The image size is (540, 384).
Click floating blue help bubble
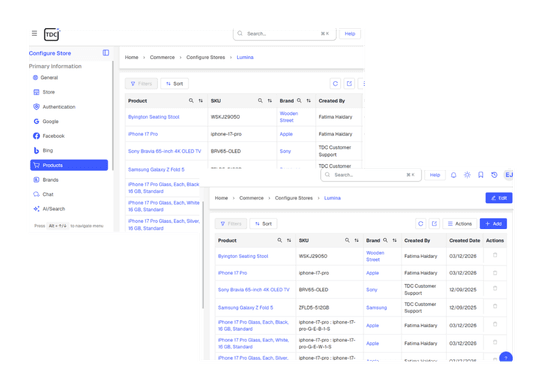coord(506,357)
